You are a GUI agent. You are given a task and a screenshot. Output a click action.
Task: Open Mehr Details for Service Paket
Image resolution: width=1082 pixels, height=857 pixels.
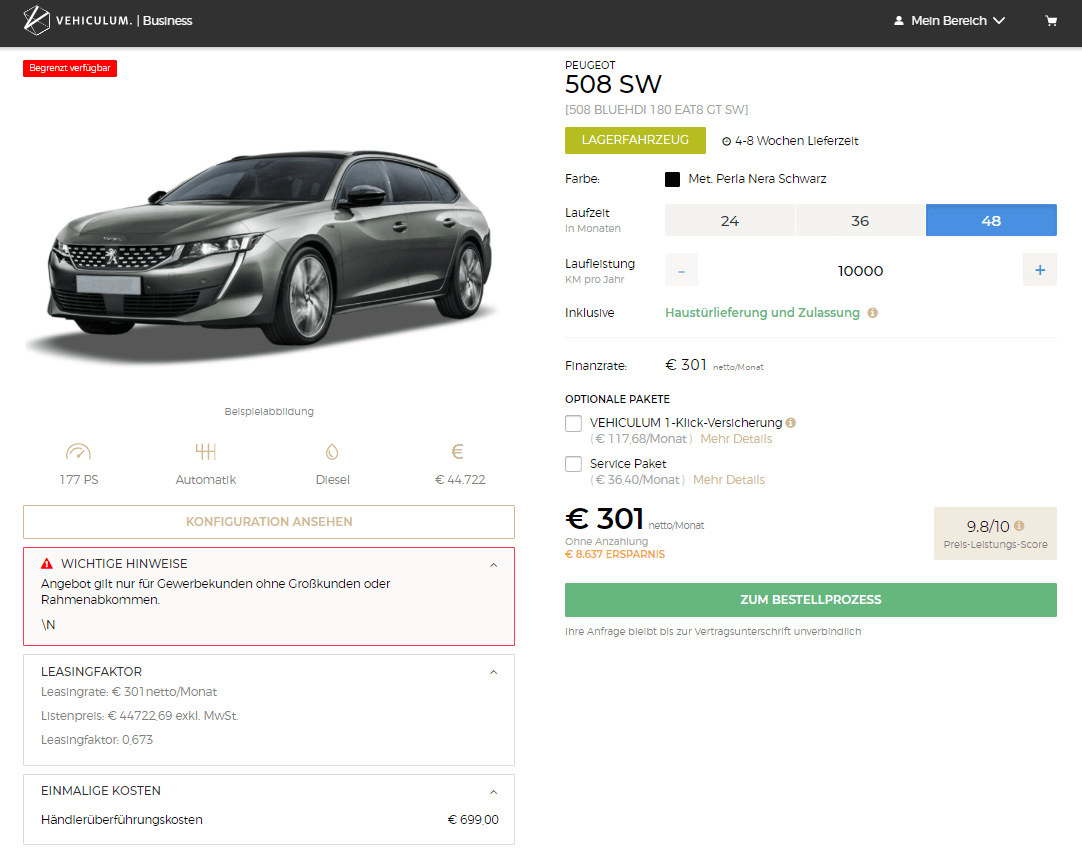click(x=729, y=480)
